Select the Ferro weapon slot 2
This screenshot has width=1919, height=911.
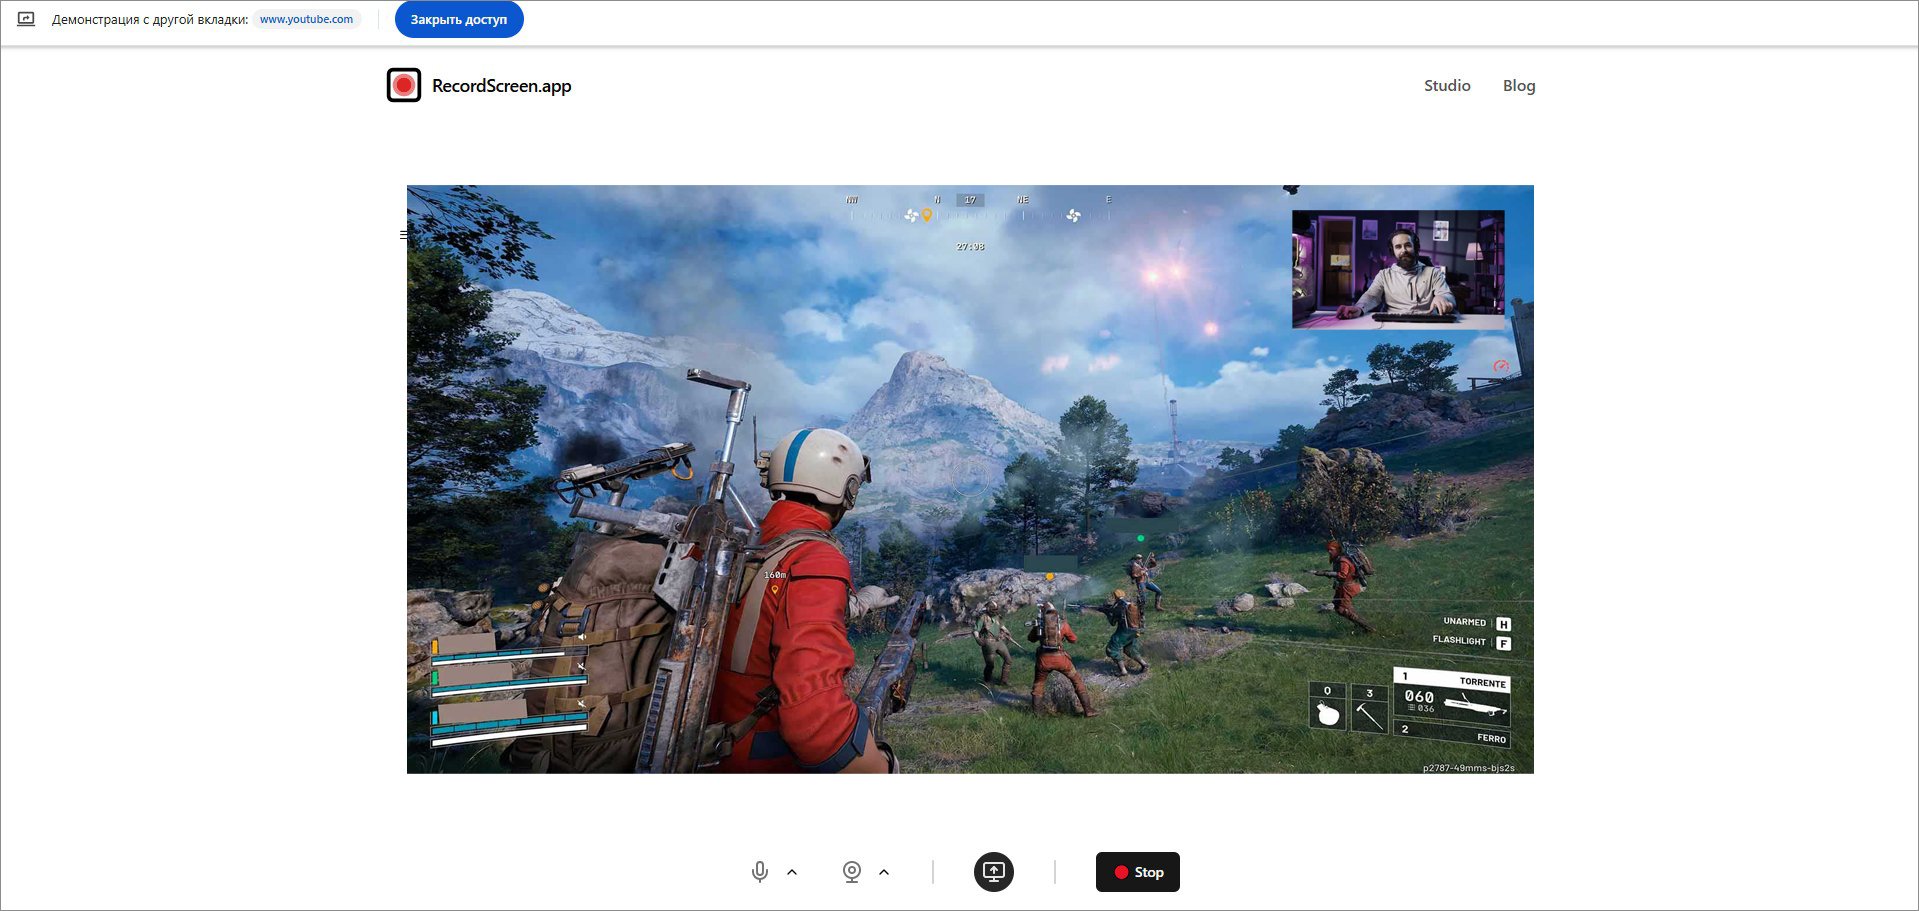1452,735
